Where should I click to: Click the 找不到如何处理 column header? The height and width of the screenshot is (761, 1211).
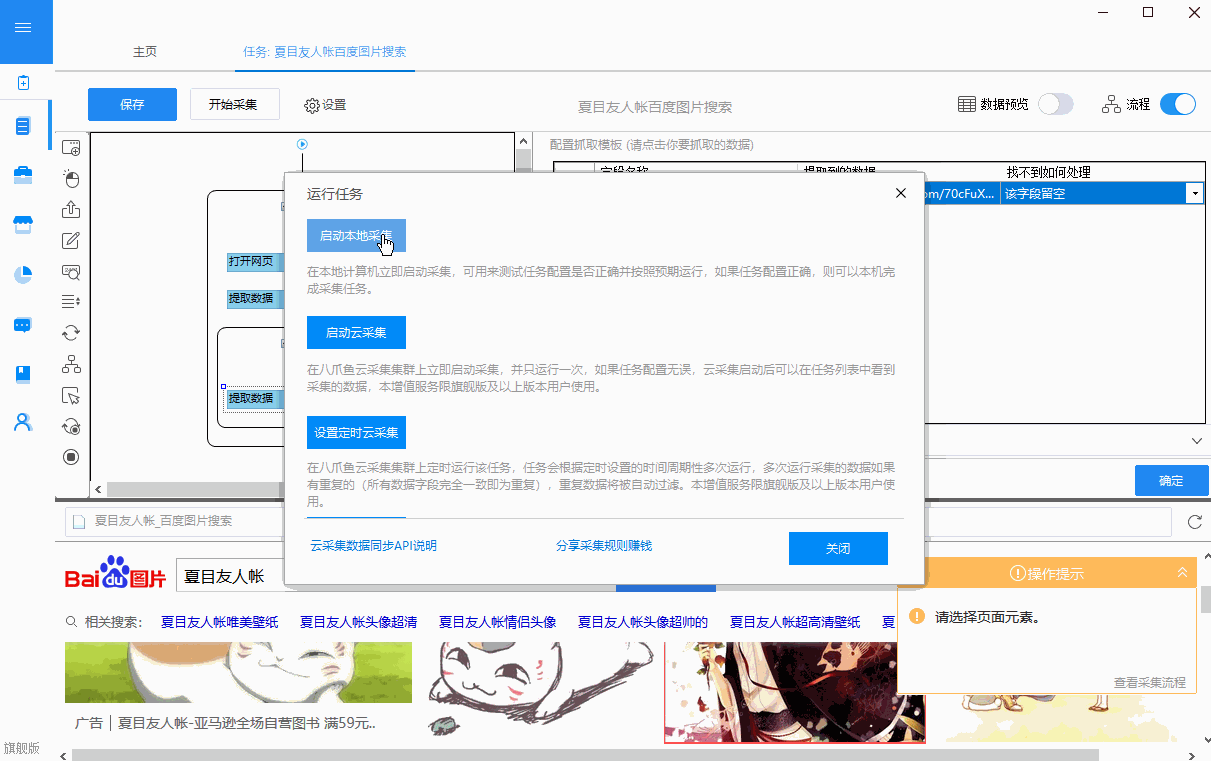point(1048,172)
